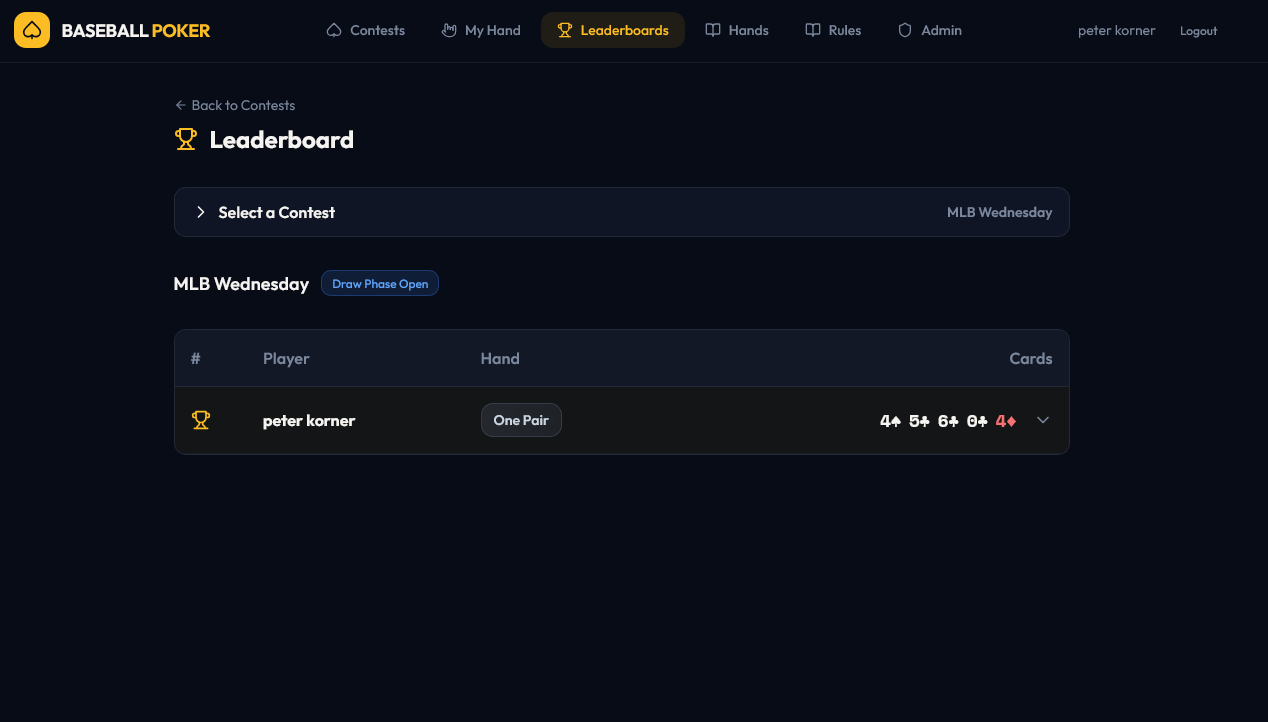The width and height of the screenshot is (1268, 722).
Task: Go to the Contests nav tab
Action: [x=366, y=30]
